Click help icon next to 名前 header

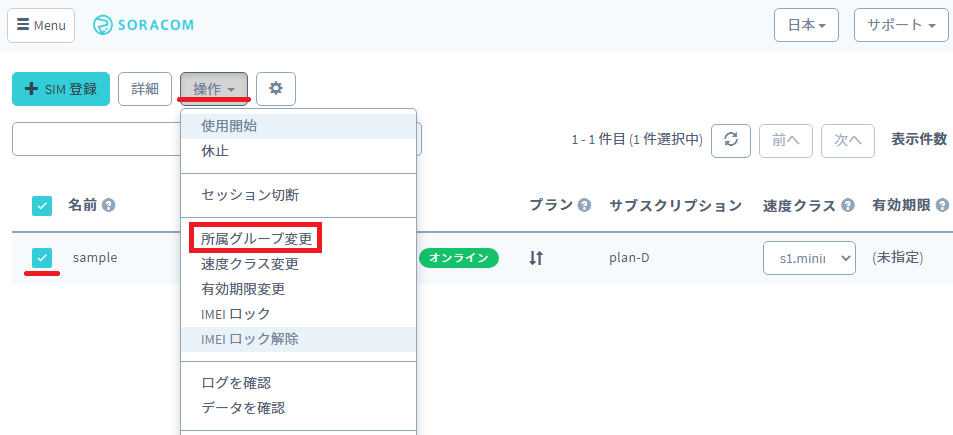(109, 205)
